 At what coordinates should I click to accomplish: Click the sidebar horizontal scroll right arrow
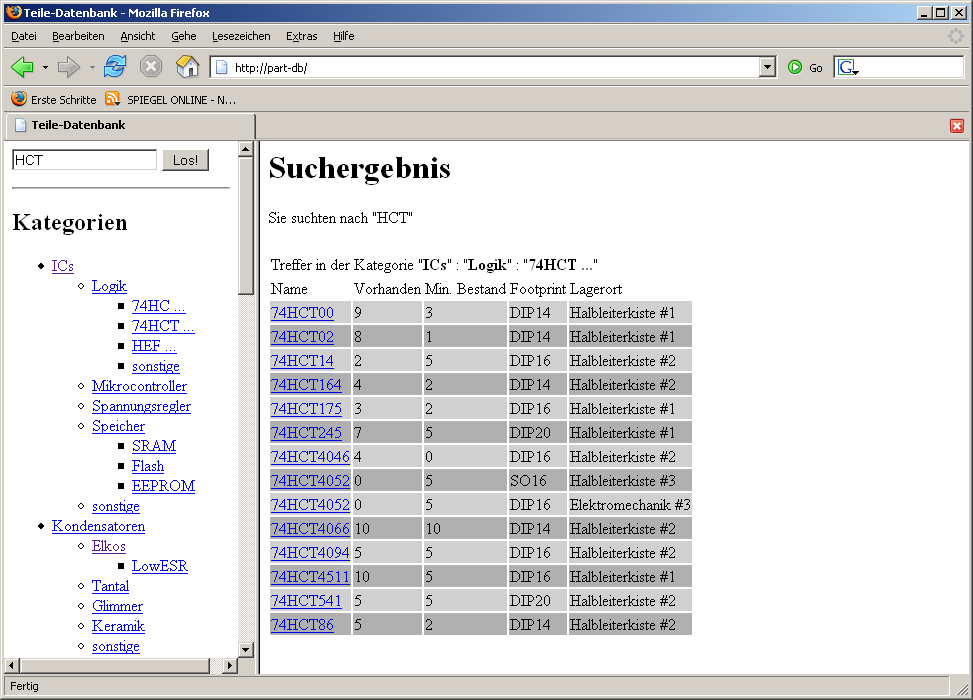(x=230, y=665)
